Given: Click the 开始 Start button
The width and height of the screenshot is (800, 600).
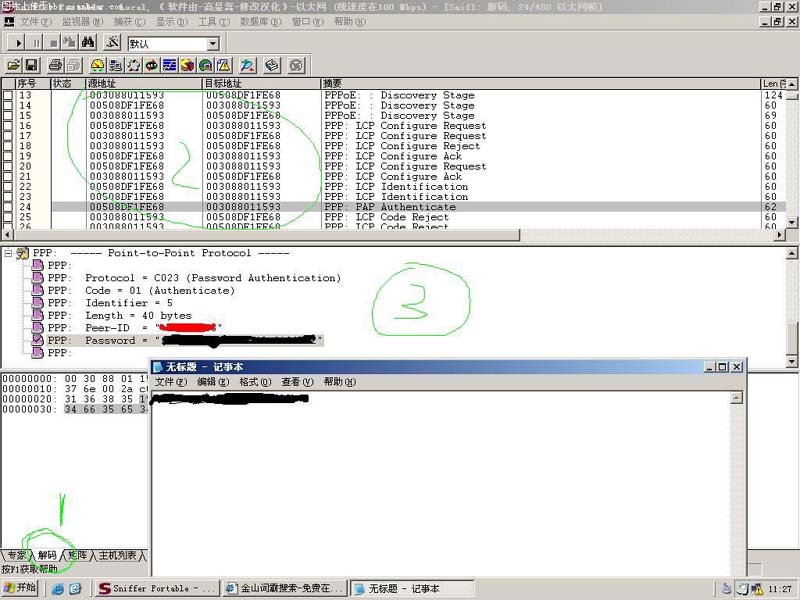Looking at the screenshot, I should (x=20, y=588).
